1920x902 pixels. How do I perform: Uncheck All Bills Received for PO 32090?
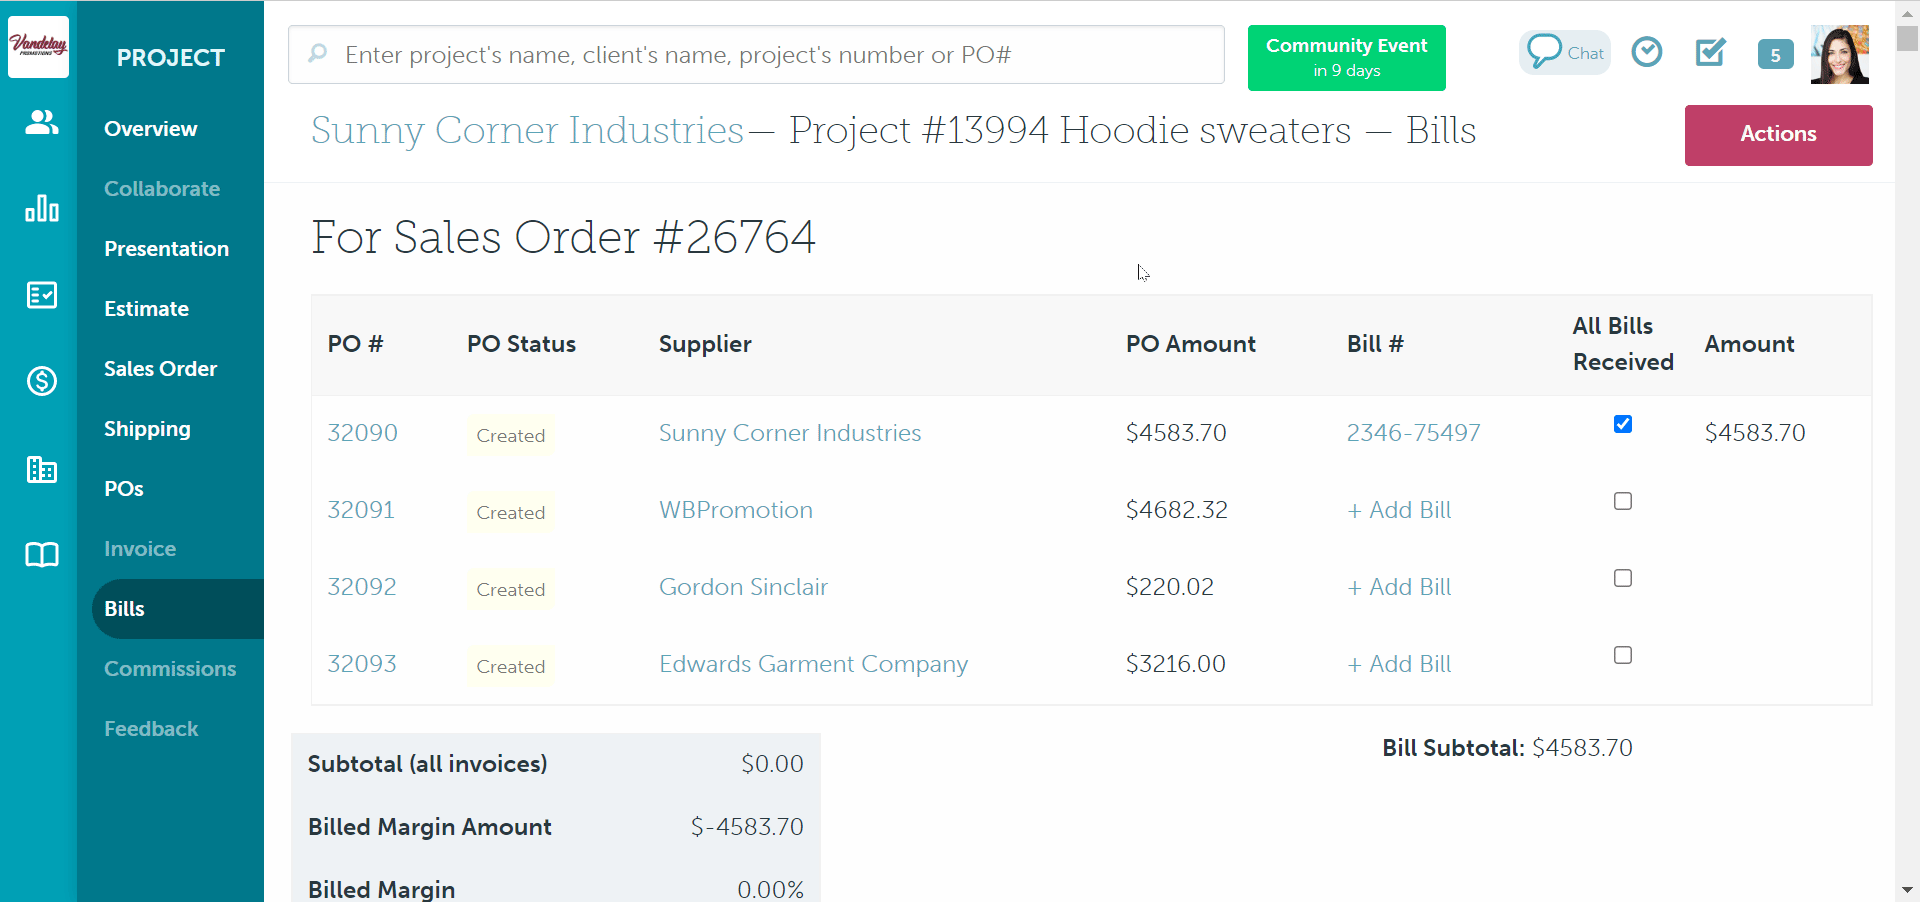[x=1622, y=424]
